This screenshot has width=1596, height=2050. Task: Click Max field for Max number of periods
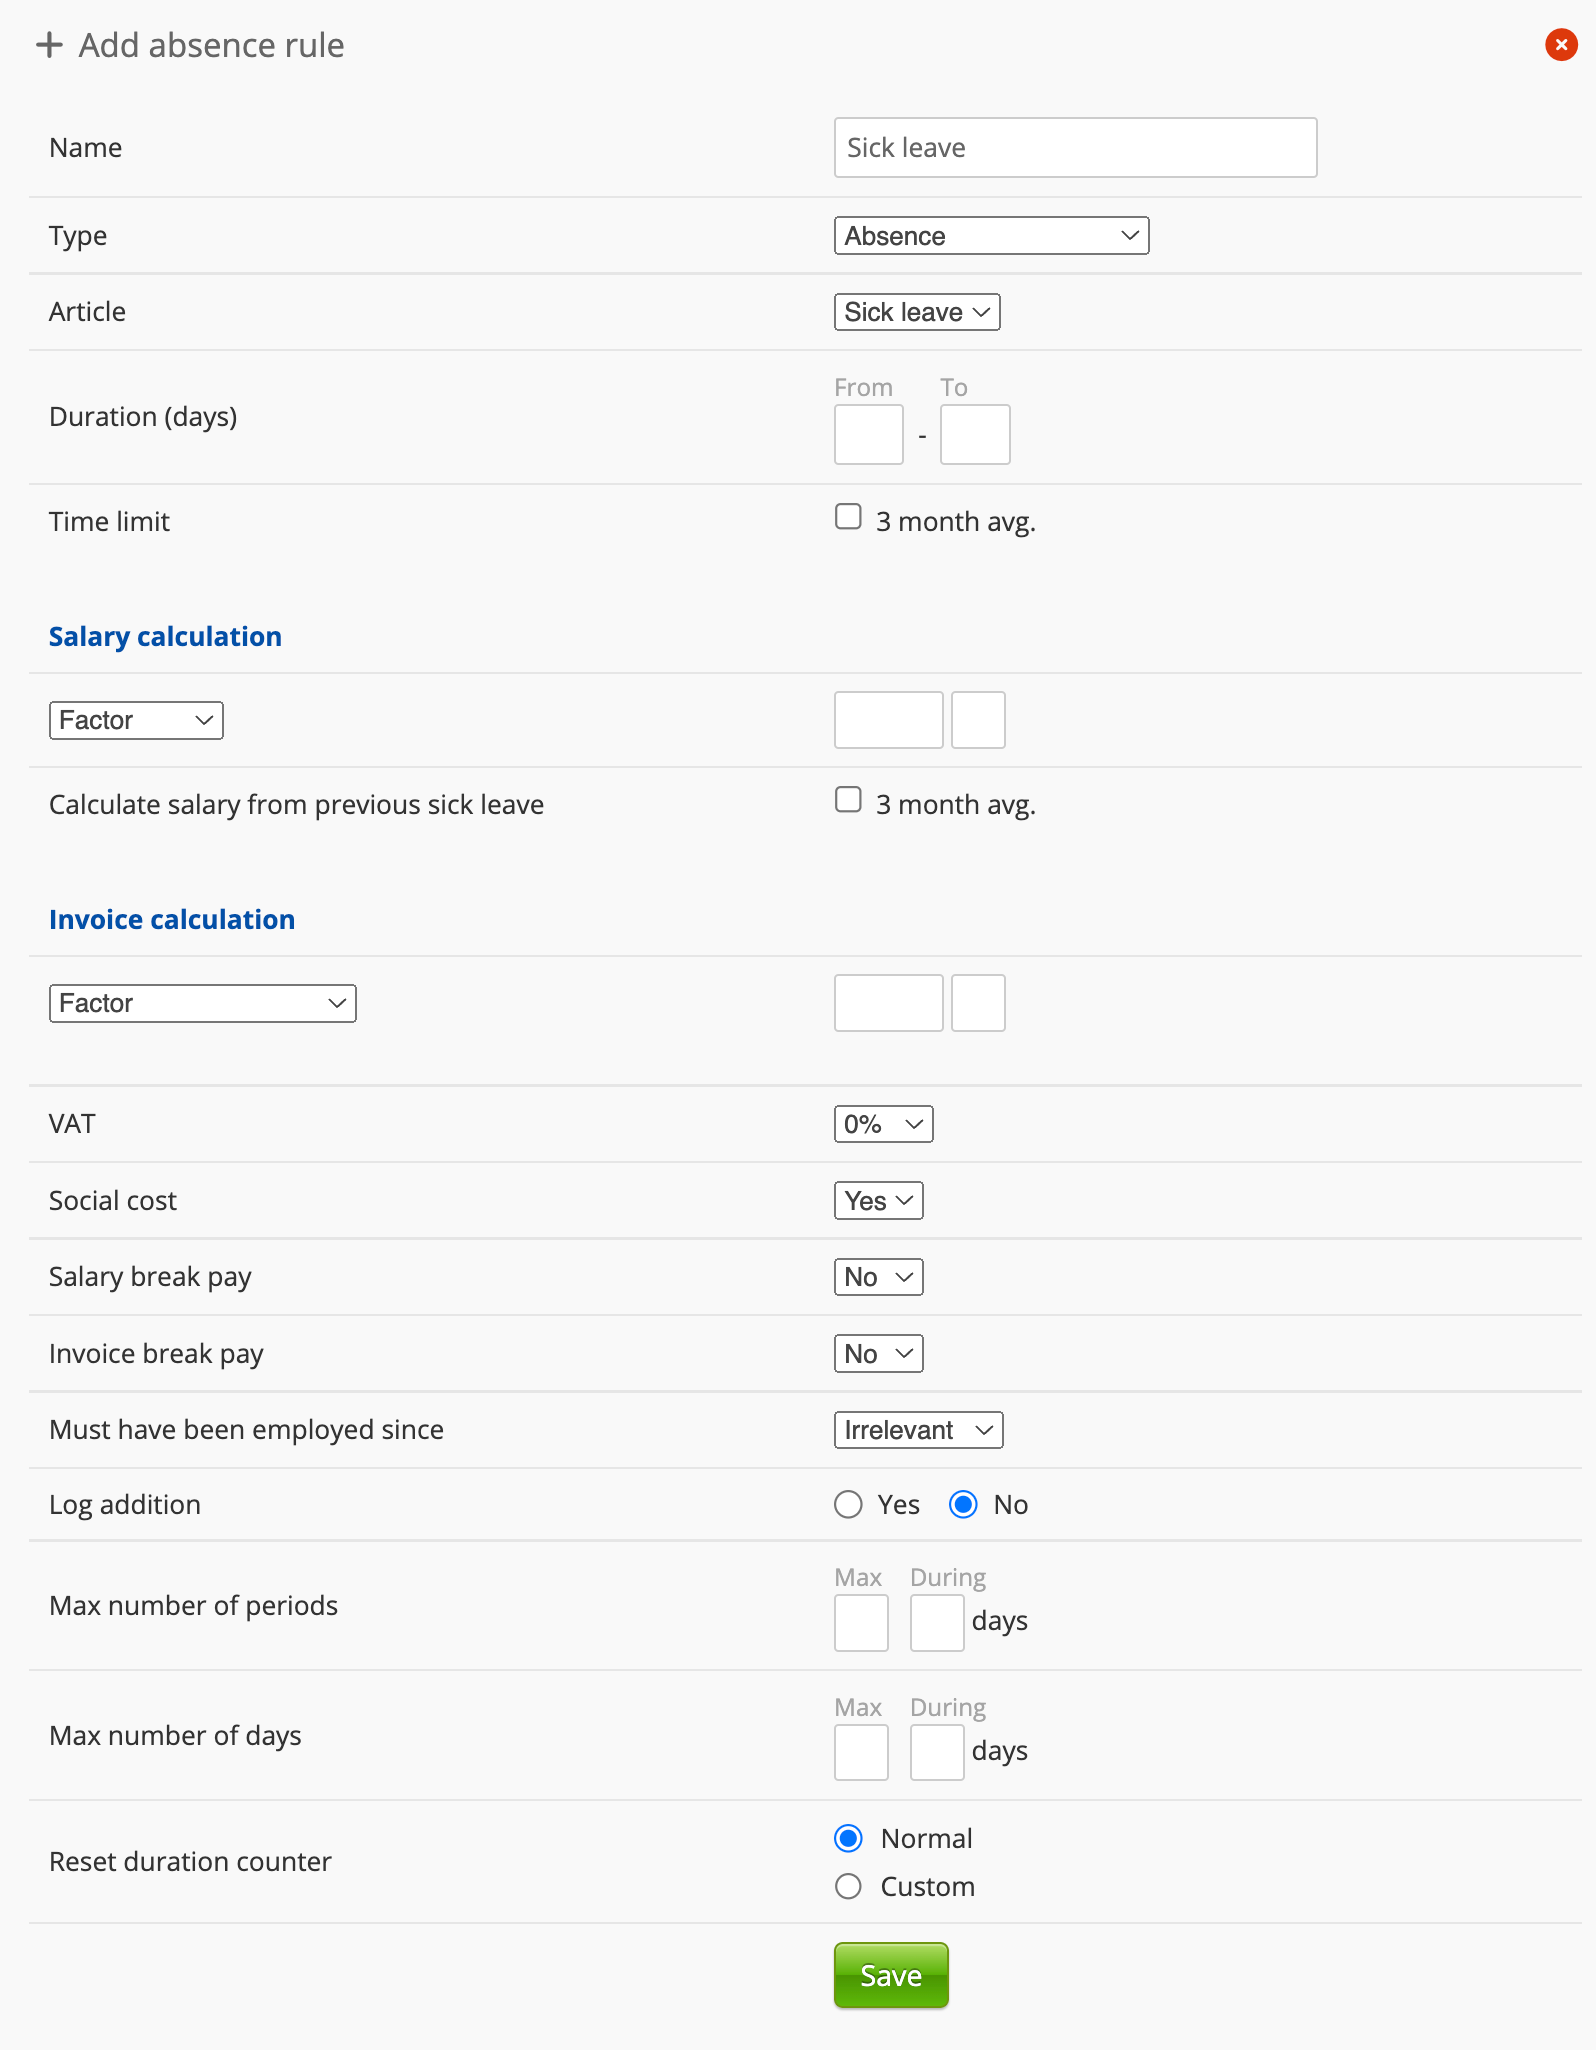[x=861, y=1623]
